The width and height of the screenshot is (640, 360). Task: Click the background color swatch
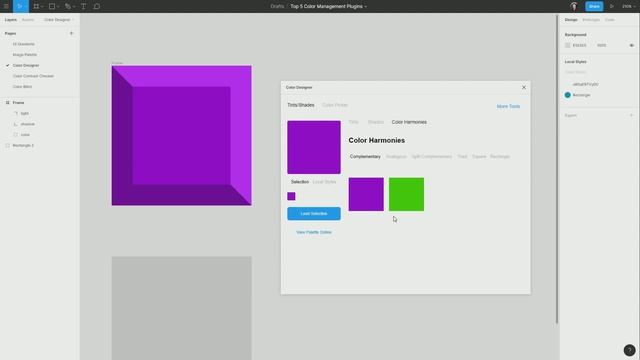[567, 45]
